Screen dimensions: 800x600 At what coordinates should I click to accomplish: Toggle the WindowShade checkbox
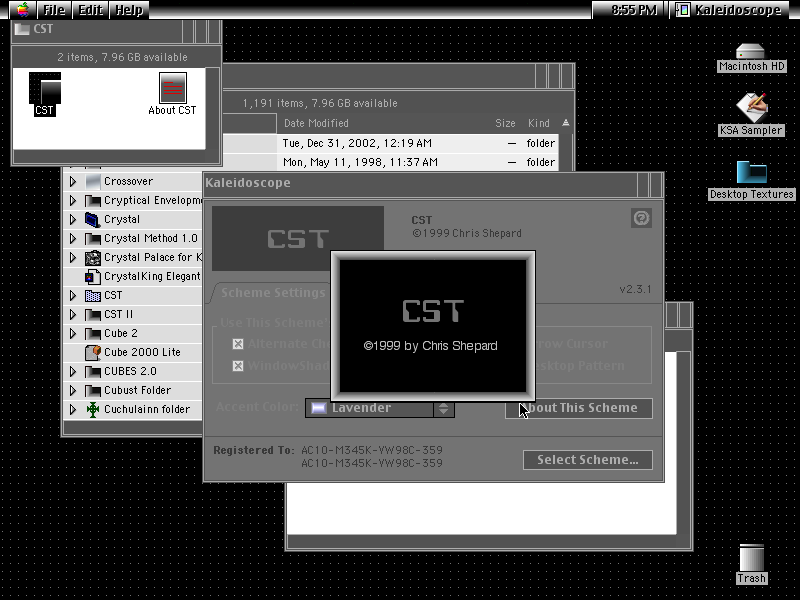pos(238,366)
